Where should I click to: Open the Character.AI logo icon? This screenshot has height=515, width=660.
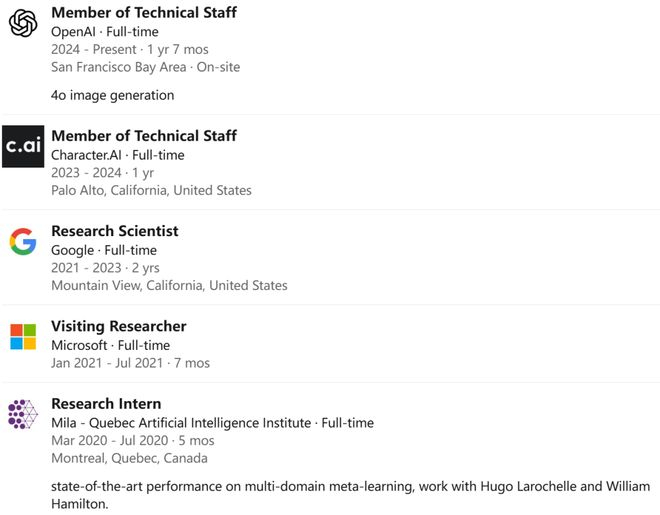pos(23,147)
